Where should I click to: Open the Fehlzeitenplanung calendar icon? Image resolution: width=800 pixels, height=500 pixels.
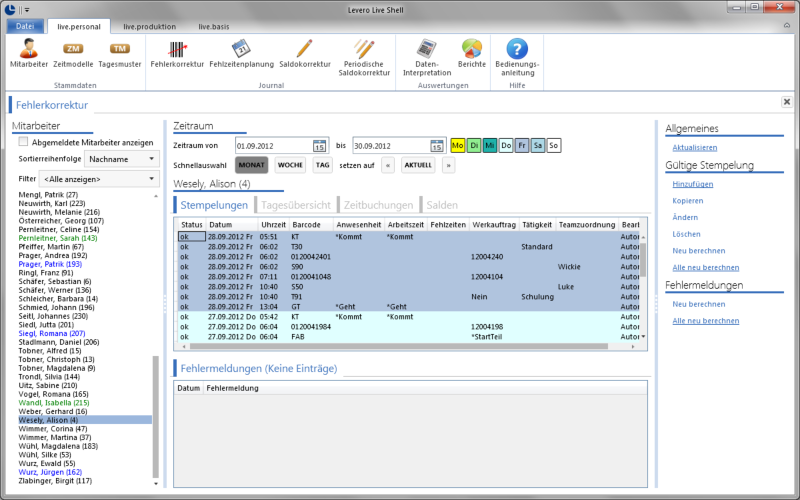pyautogui.click(x=241, y=48)
